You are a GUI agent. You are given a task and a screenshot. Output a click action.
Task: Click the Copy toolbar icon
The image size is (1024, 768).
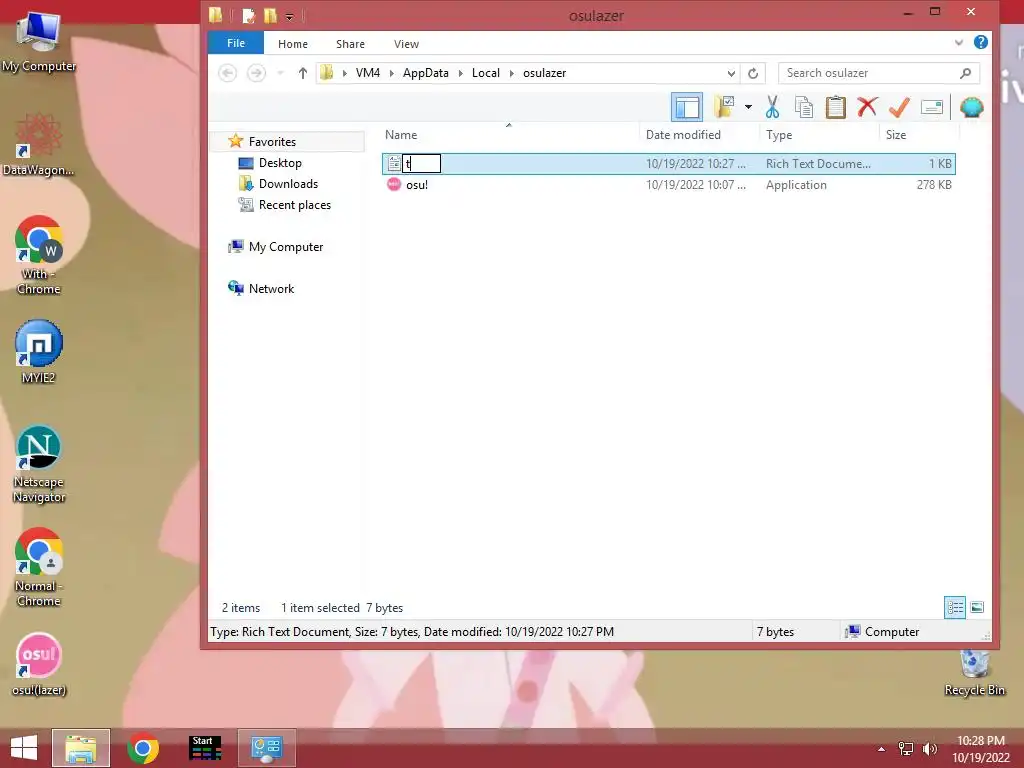click(804, 107)
